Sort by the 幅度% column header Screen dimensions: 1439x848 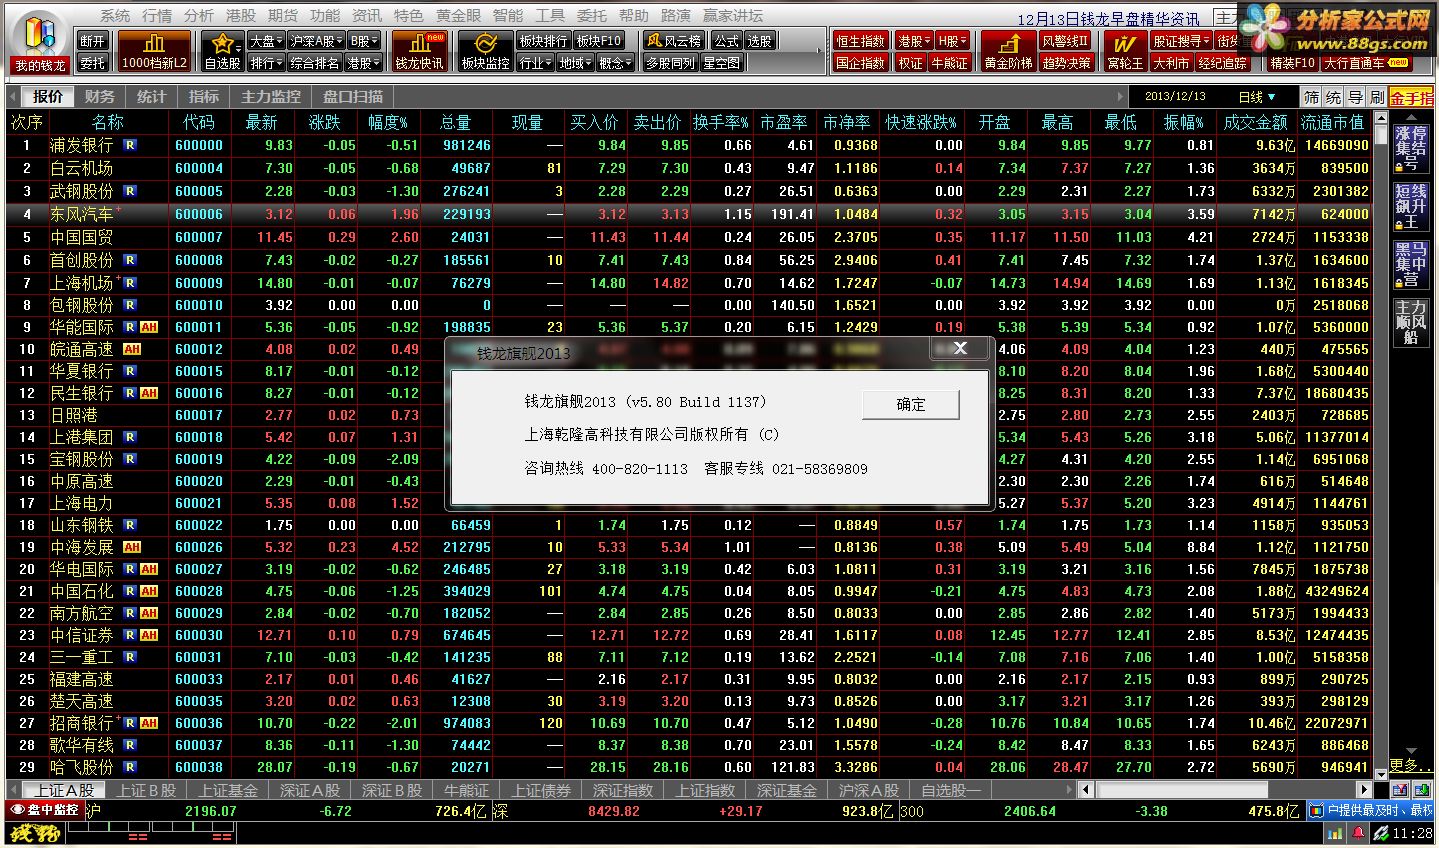click(x=388, y=122)
